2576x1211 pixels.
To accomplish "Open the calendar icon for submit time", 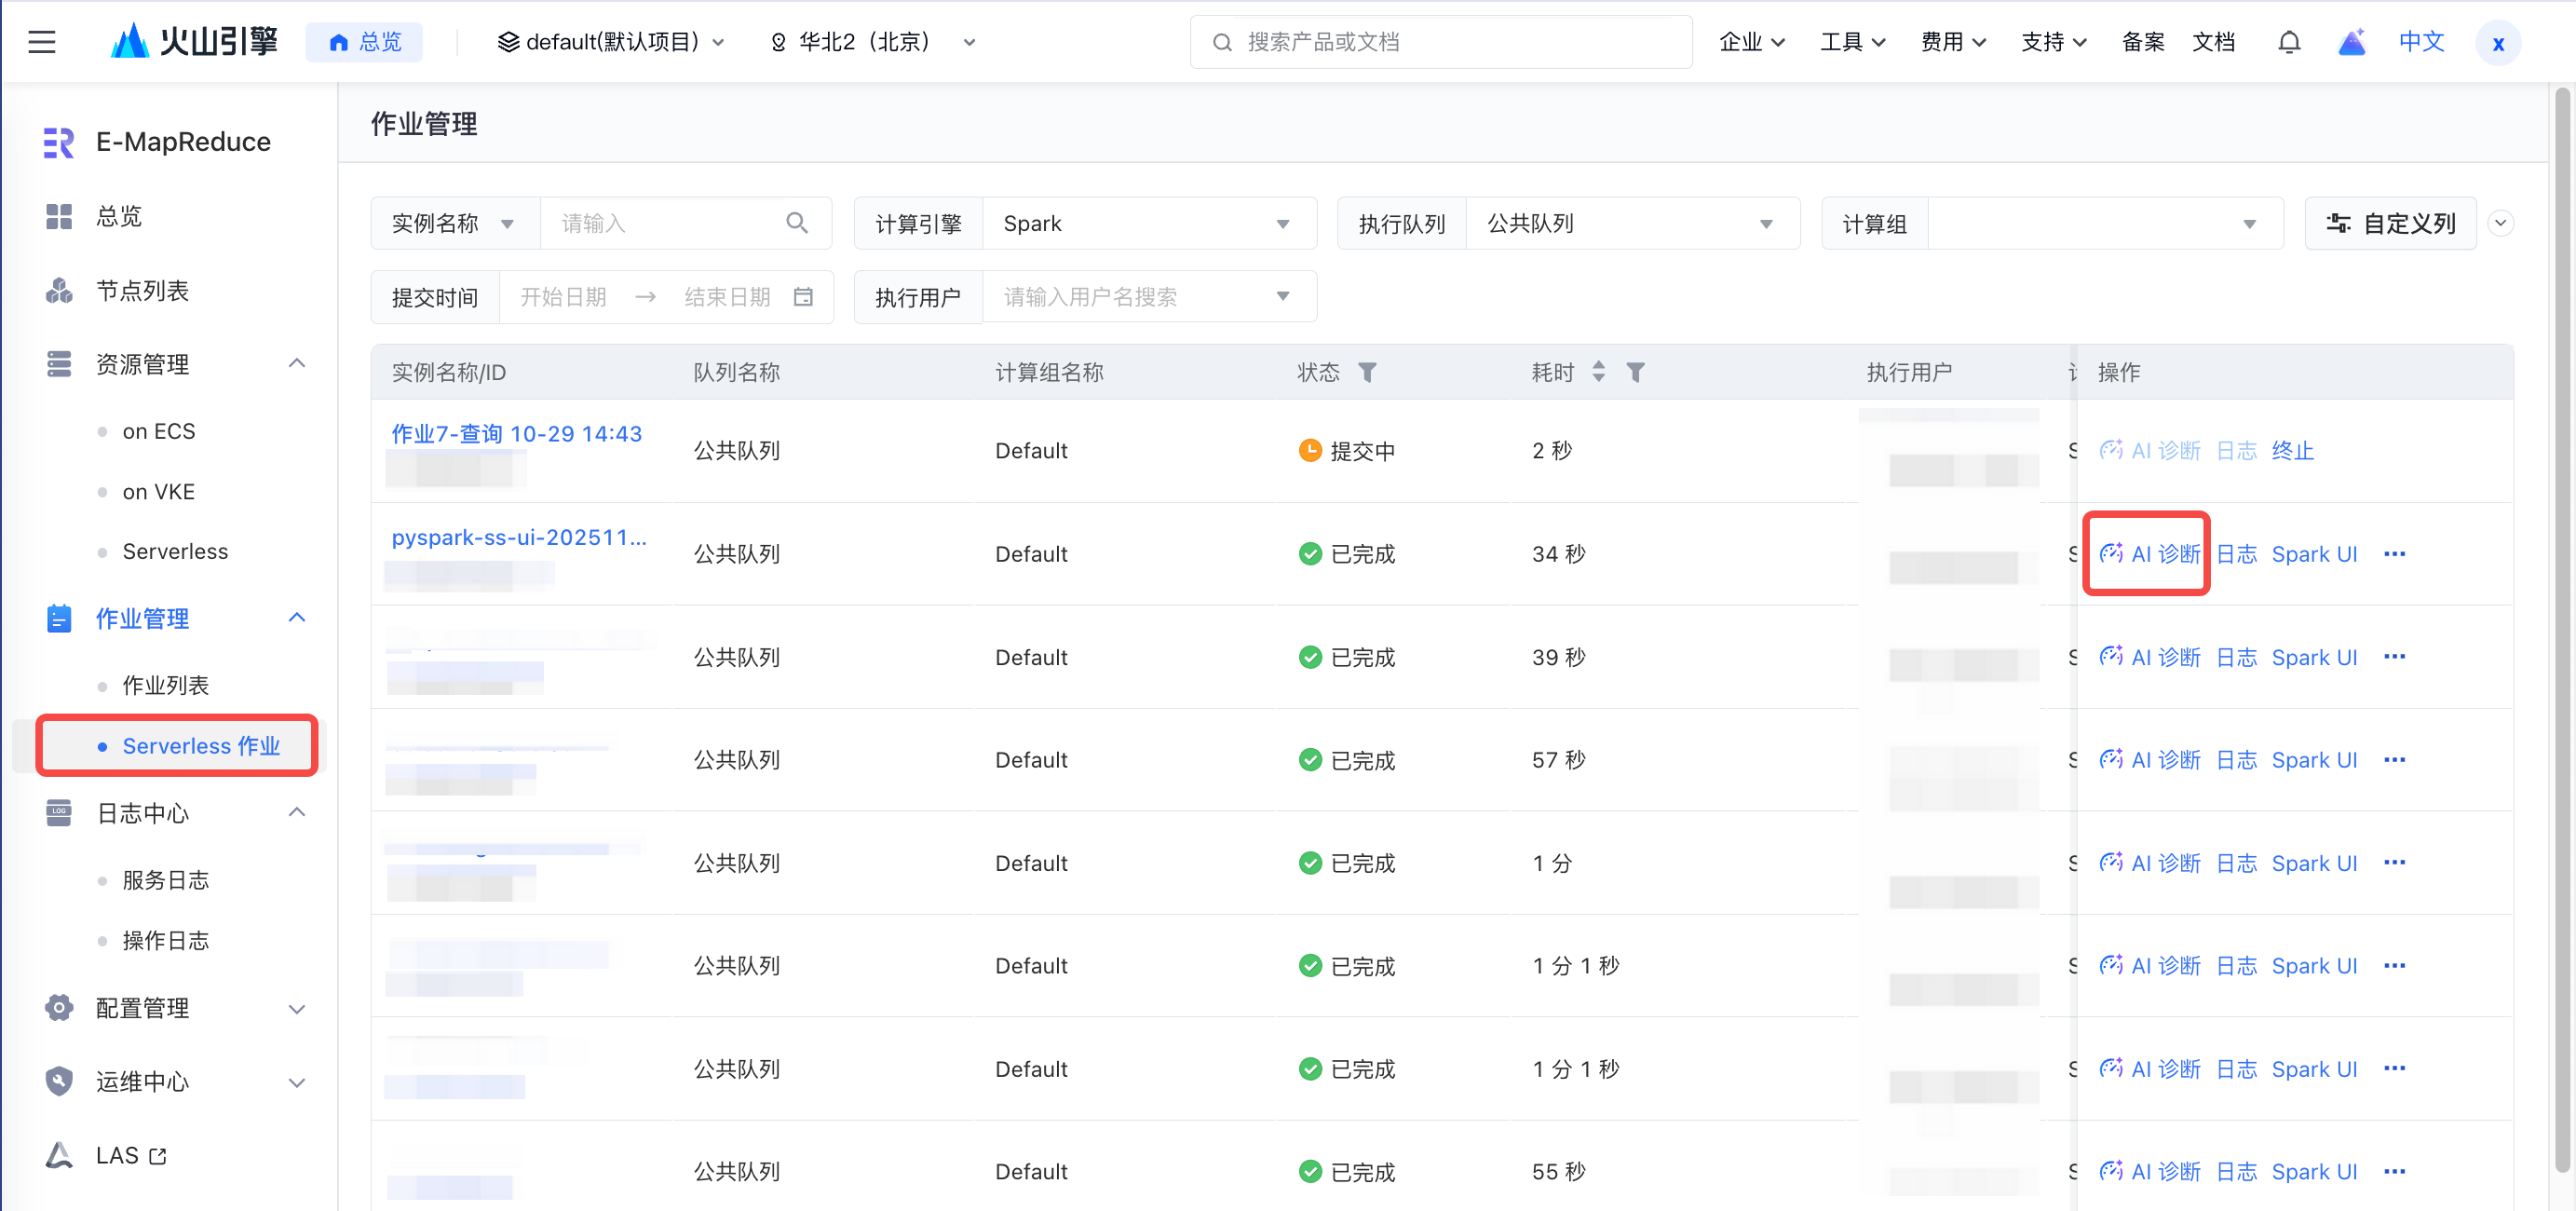I will 803,297.
